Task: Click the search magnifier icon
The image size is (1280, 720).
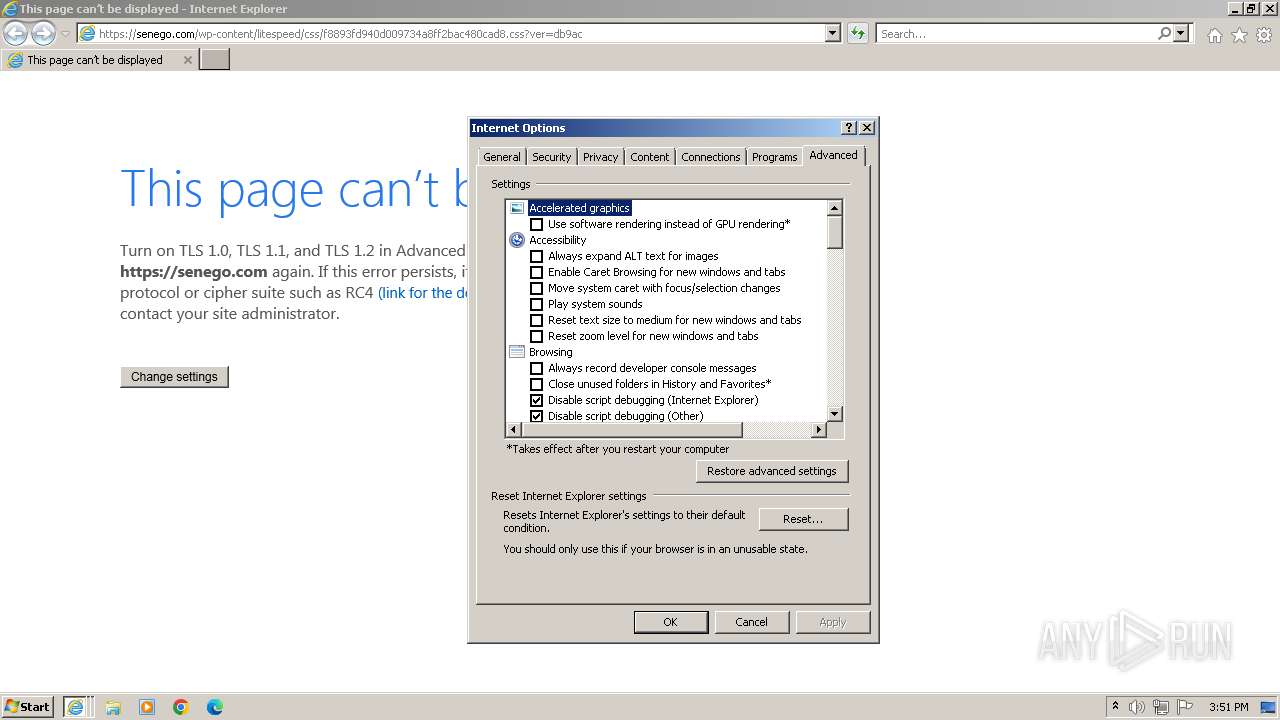Action: (1164, 33)
